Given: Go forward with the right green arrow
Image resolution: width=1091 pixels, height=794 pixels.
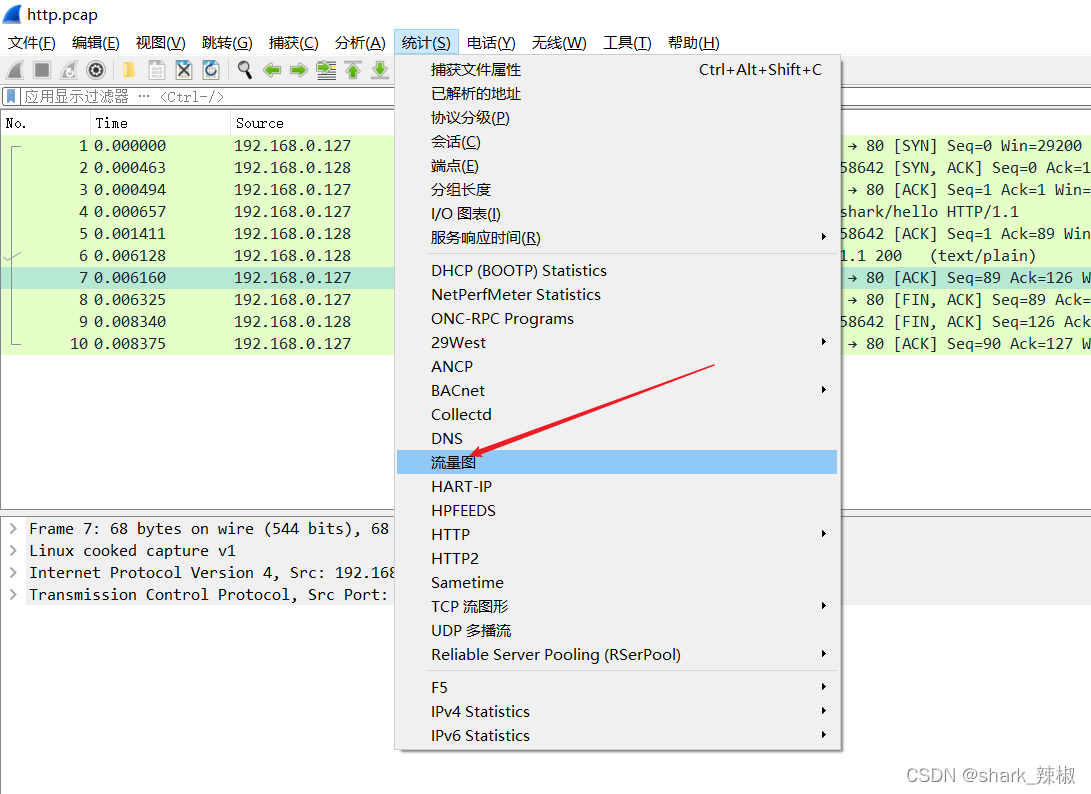Looking at the screenshot, I should tap(298, 70).
